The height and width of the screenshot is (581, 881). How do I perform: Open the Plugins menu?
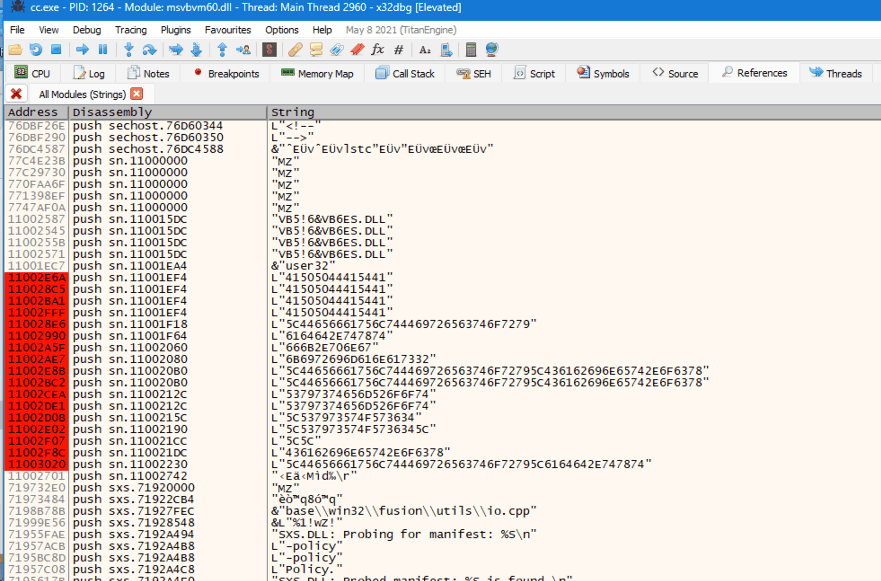pos(176,30)
